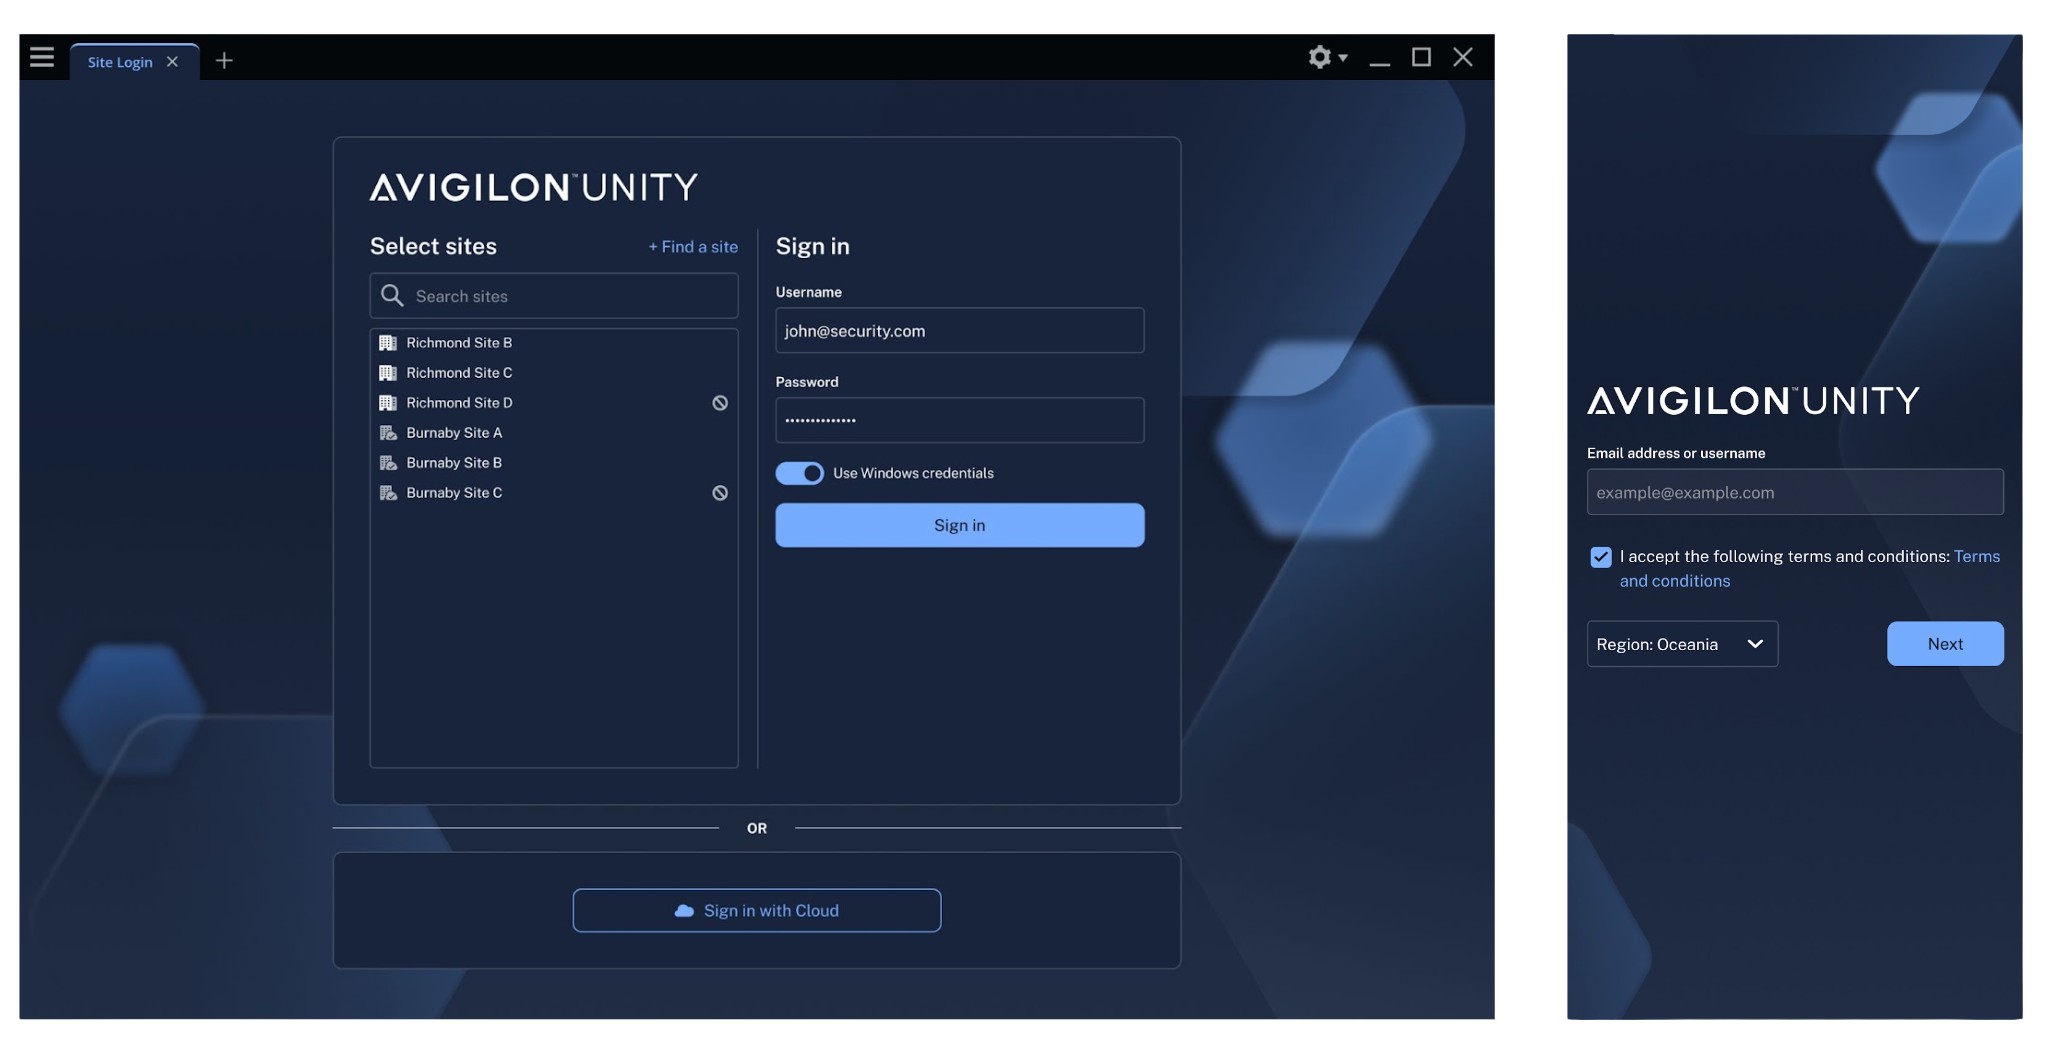Image resolution: width=2055 pixels, height=1054 pixels.
Task: Uncheck the accept terms checkbox
Action: click(x=1601, y=557)
